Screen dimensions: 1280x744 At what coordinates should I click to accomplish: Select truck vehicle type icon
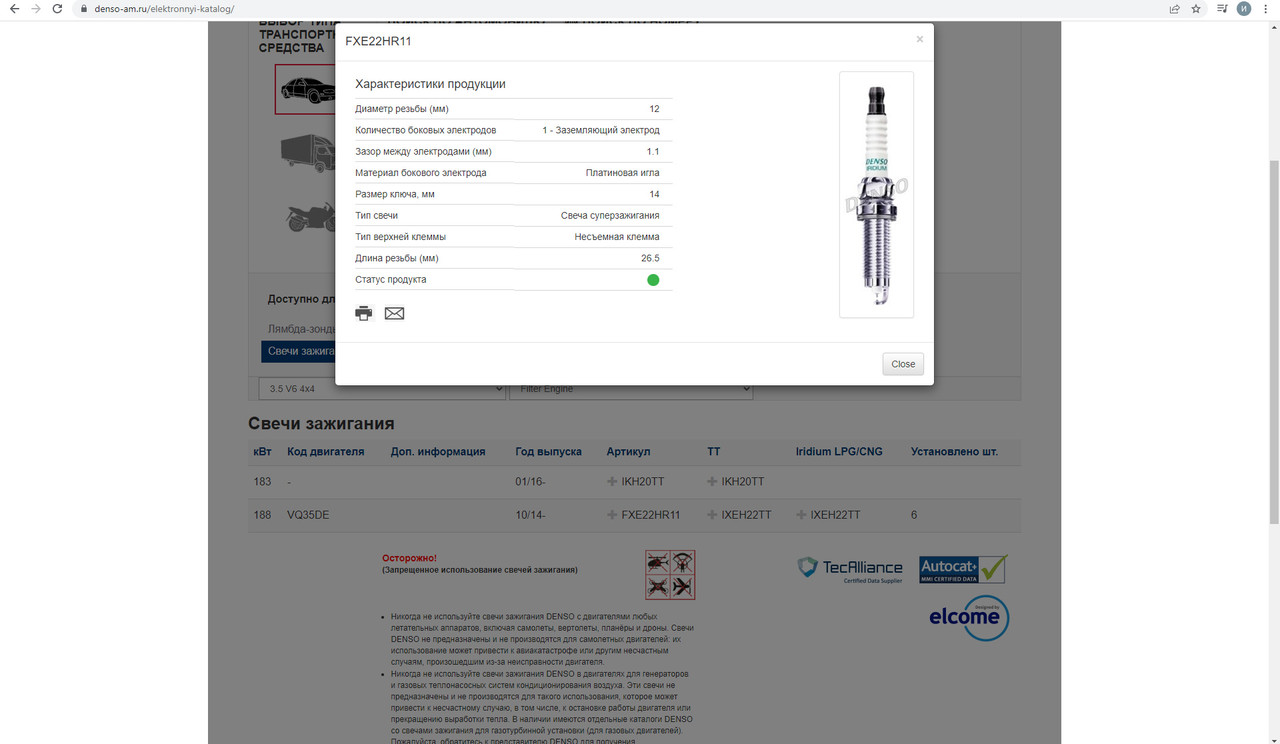point(308,152)
